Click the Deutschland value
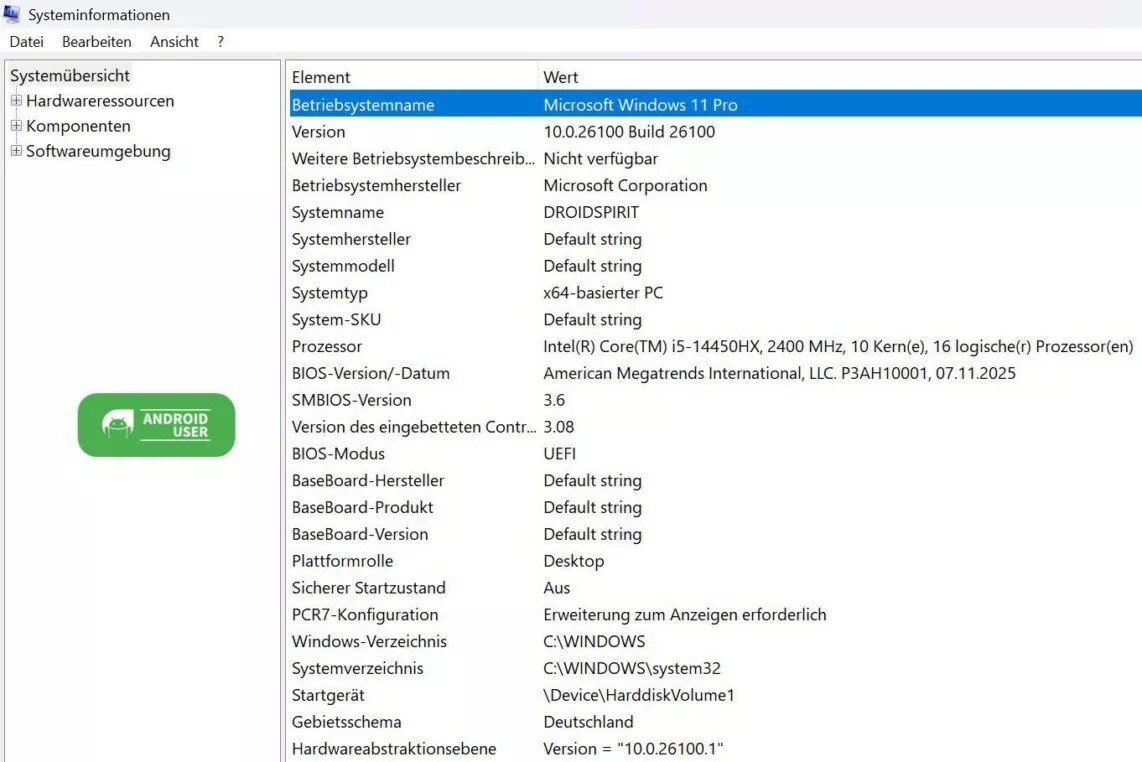1142x762 pixels. coord(588,722)
